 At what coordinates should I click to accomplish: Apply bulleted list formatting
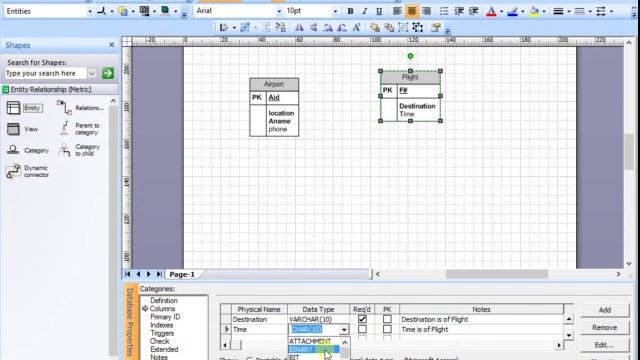(x=444, y=11)
